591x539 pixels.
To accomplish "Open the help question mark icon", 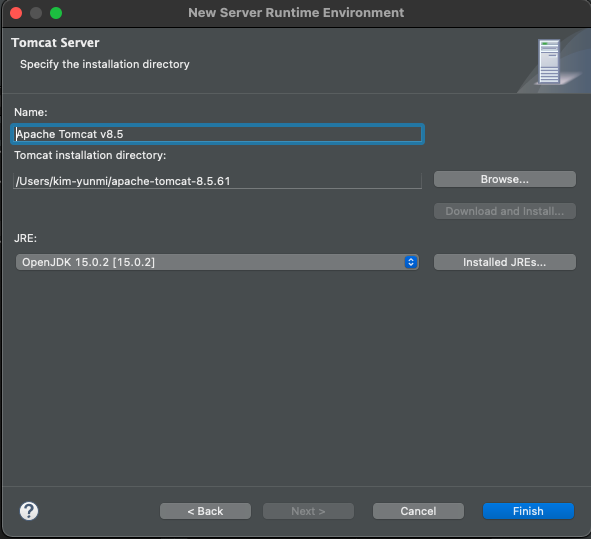I will (x=29, y=511).
